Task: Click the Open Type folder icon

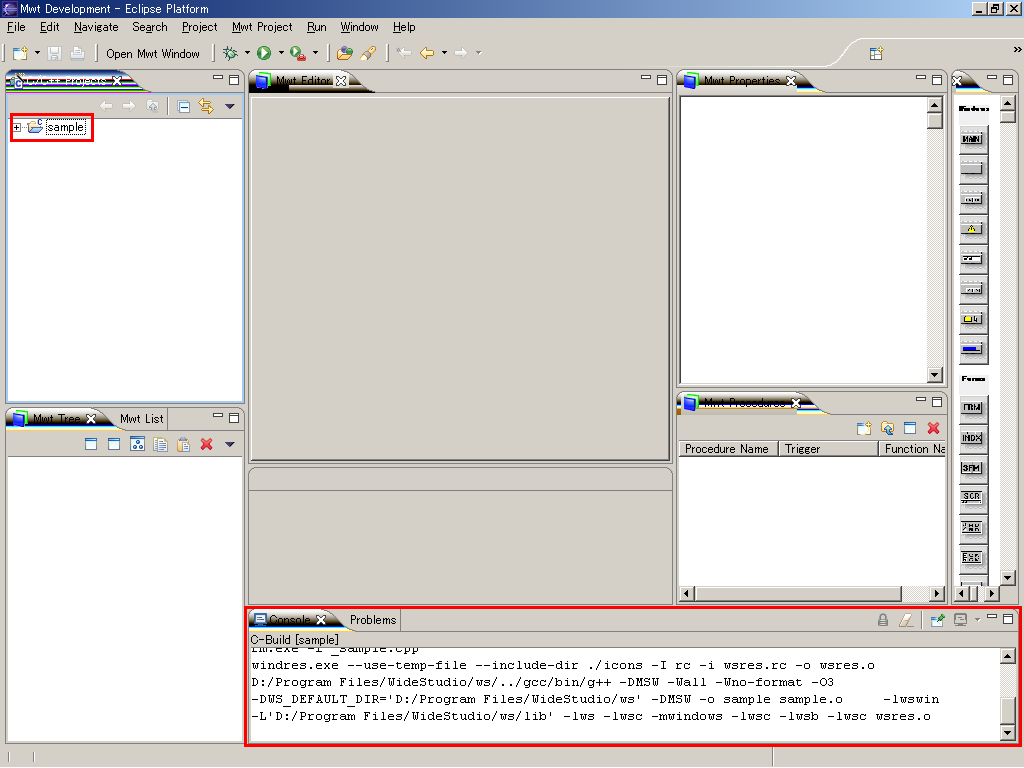Action: (345, 54)
